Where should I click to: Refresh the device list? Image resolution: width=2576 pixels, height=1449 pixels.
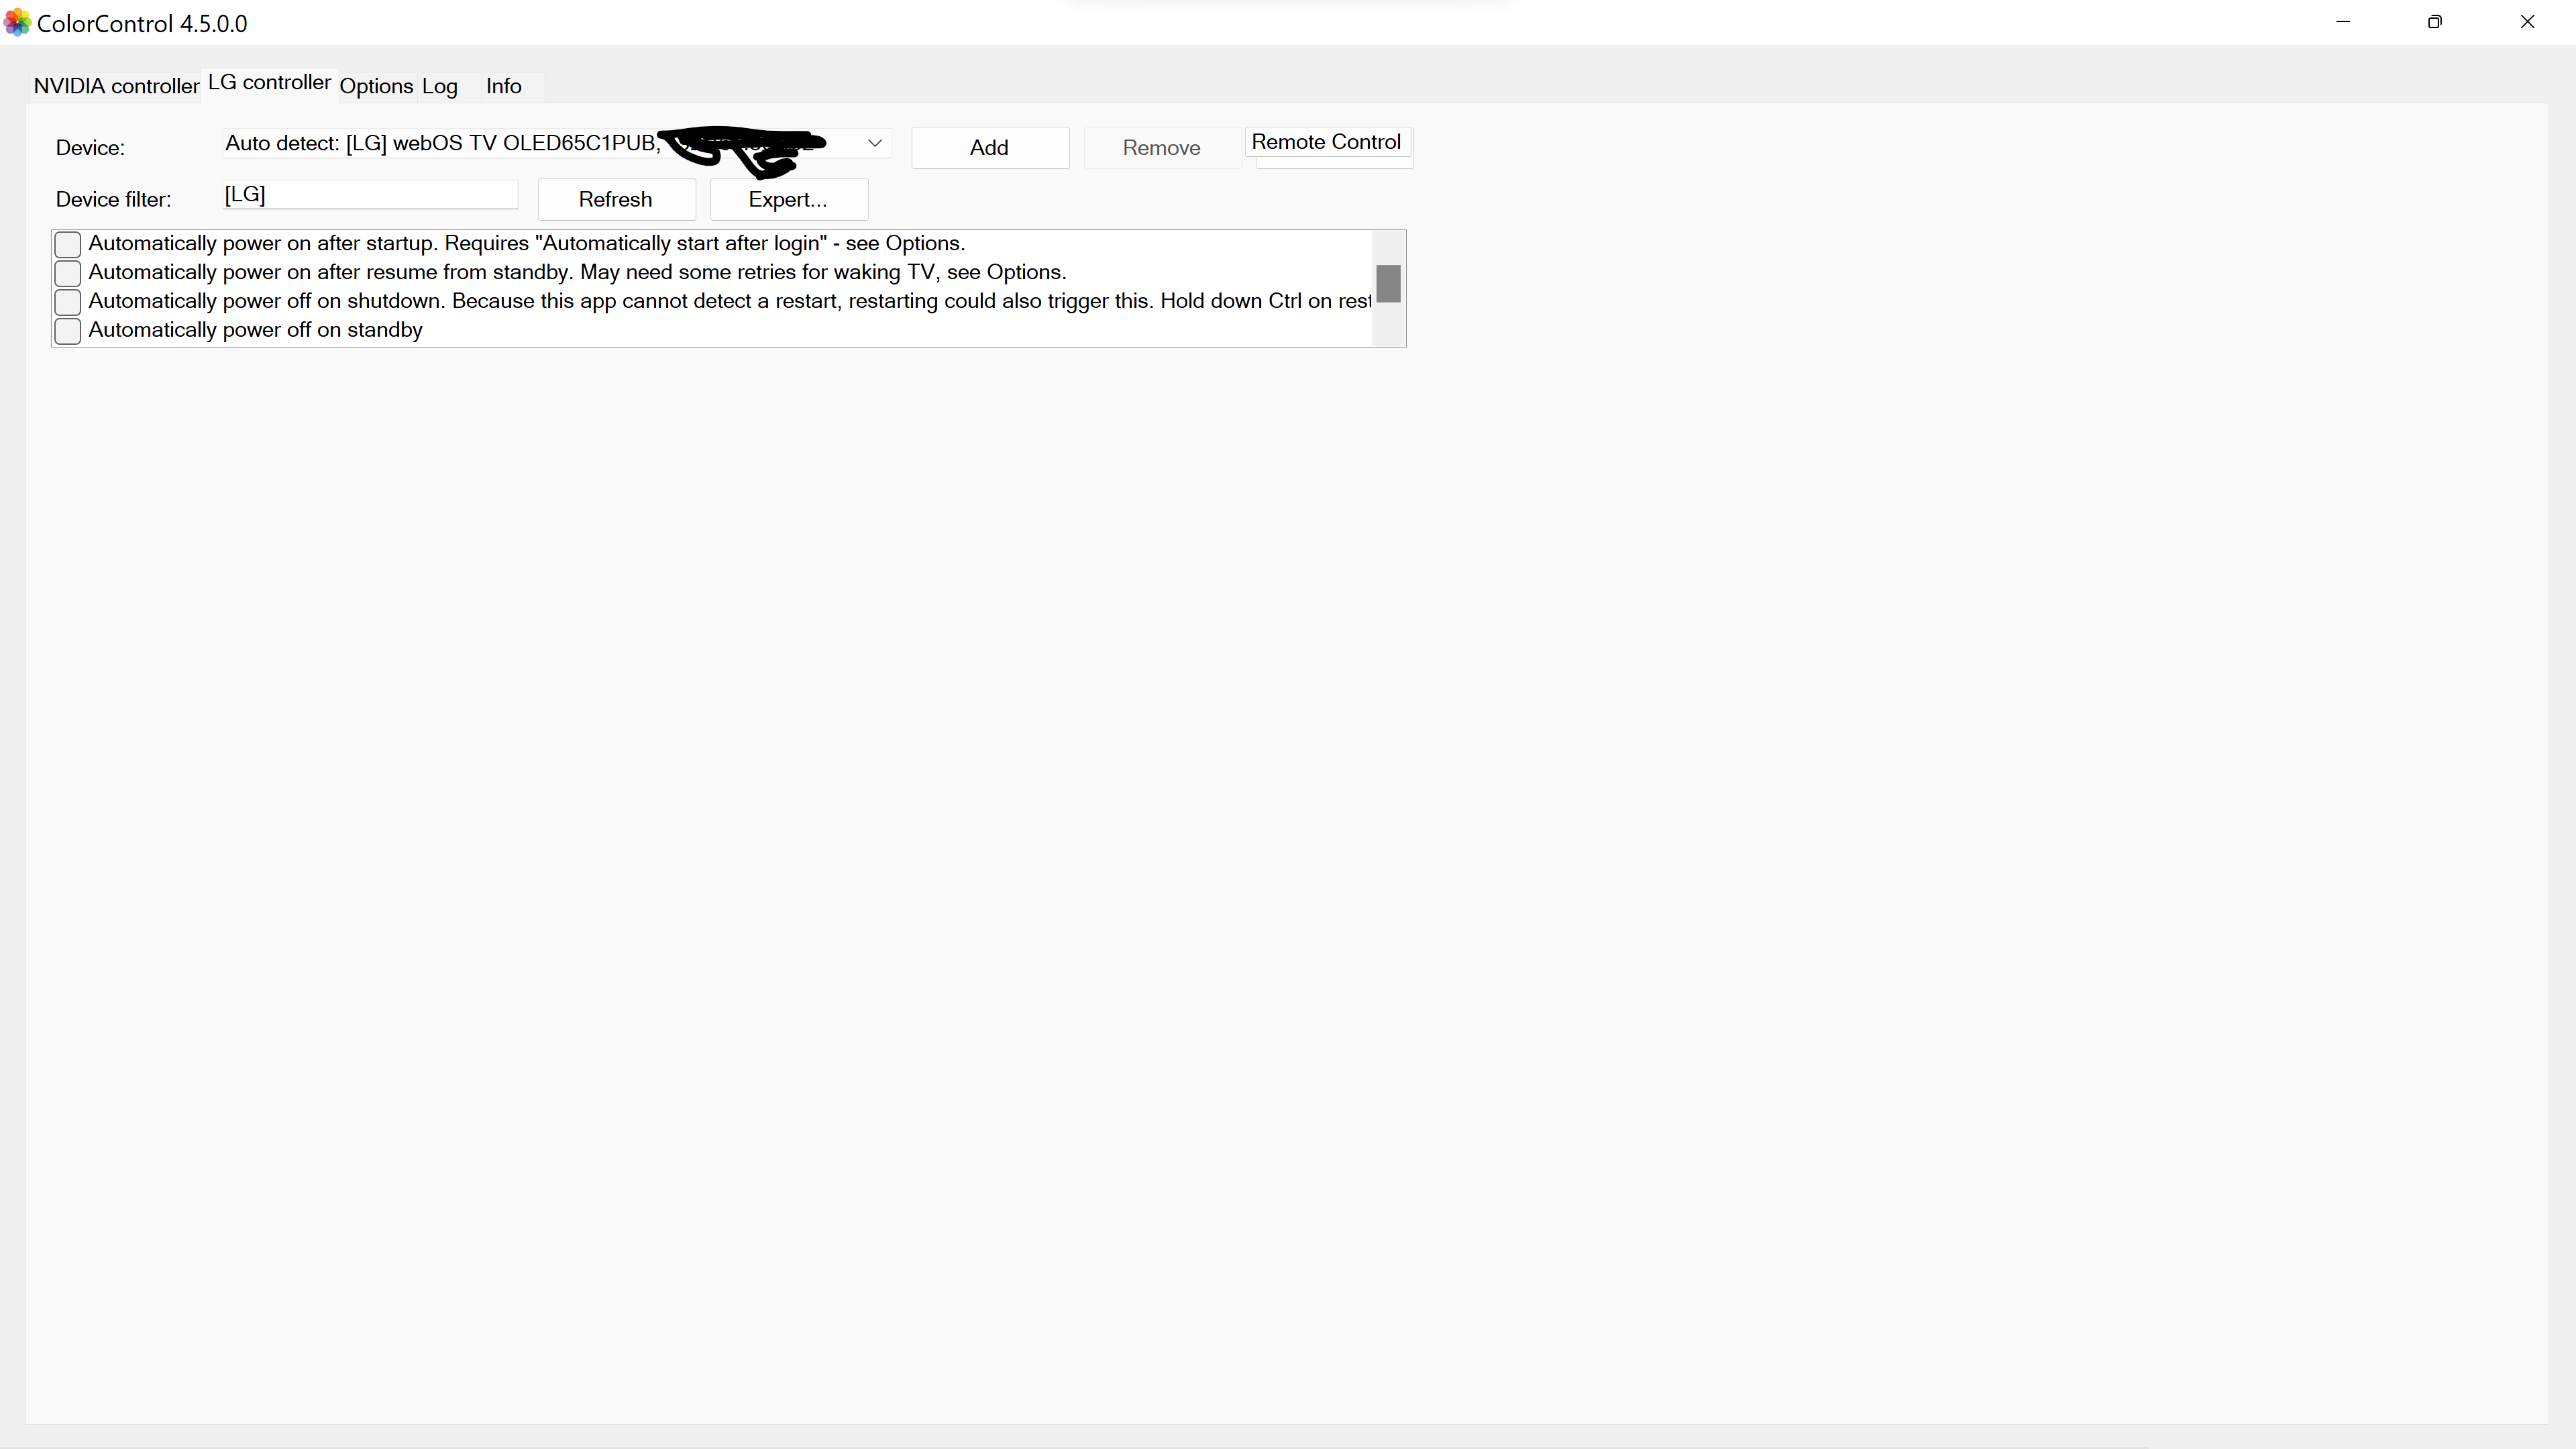point(615,199)
